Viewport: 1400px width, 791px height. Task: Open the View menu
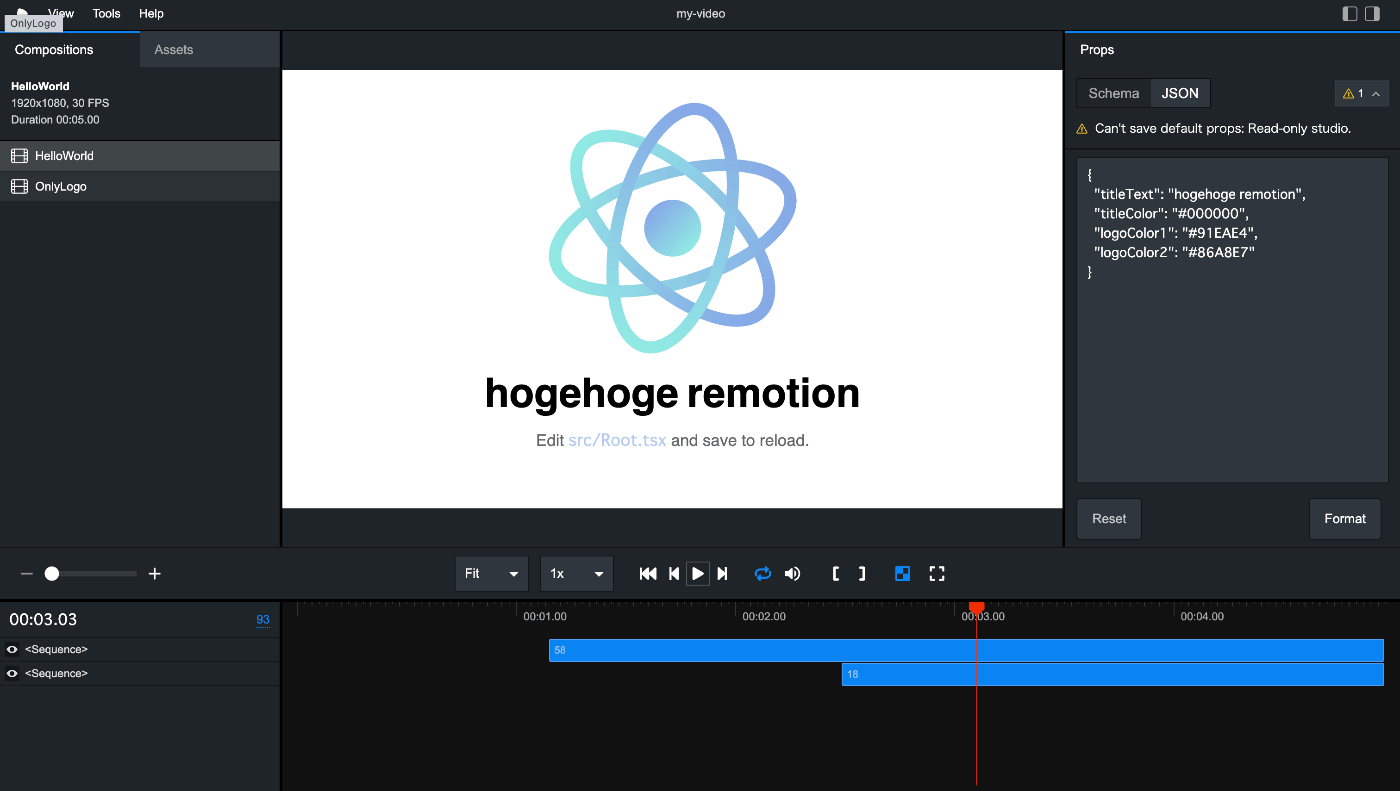point(61,13)
